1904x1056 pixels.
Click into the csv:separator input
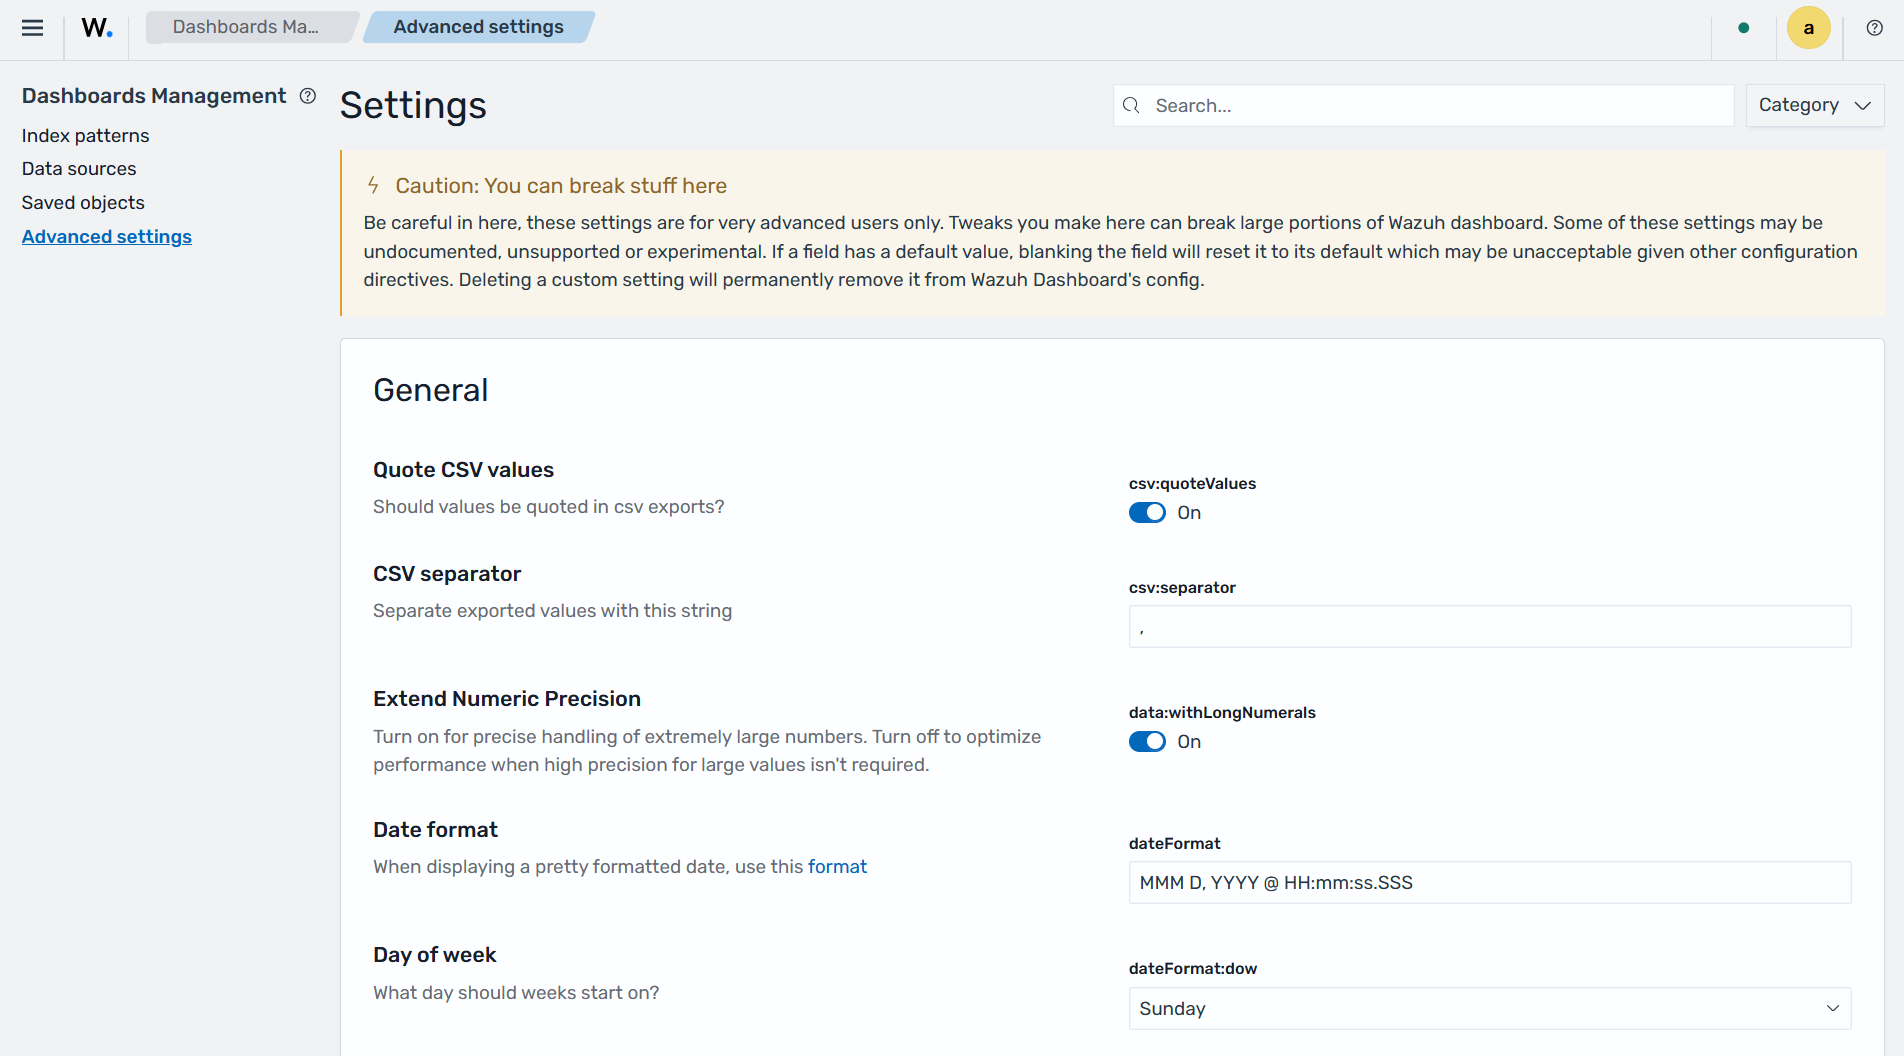pos(1490,626)
